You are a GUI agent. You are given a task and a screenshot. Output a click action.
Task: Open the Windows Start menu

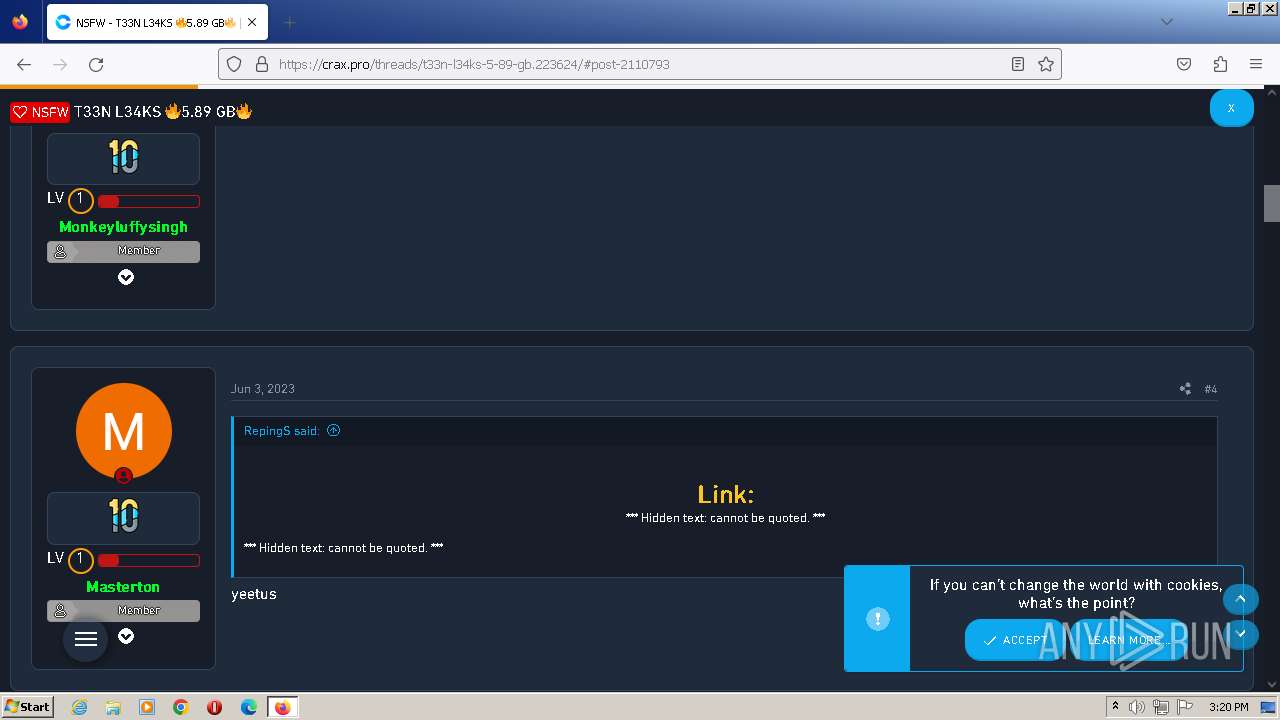[27, 706]
